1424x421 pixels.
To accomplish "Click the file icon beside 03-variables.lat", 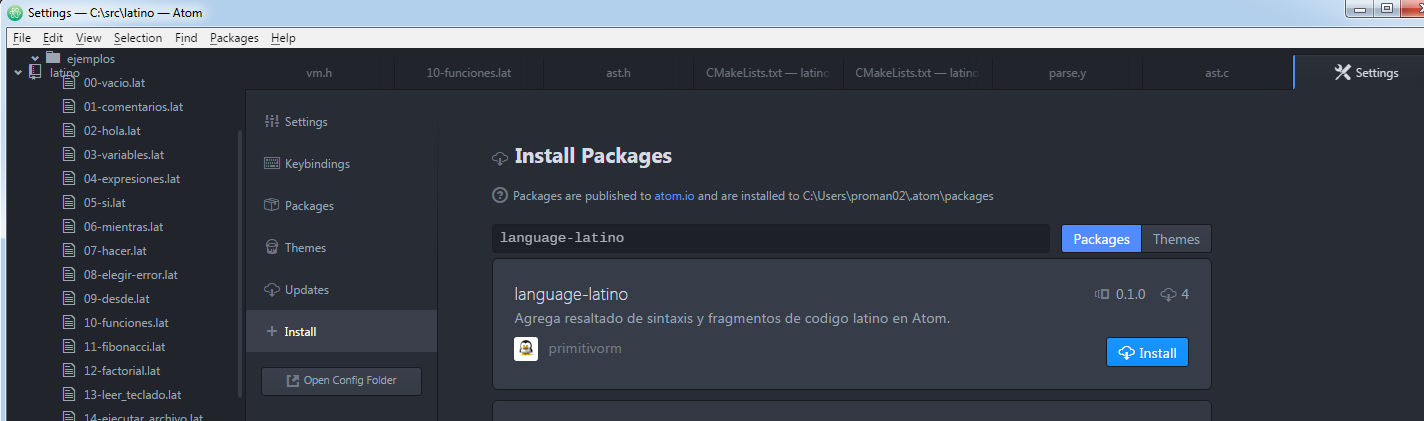I will (x=69, y=155).
